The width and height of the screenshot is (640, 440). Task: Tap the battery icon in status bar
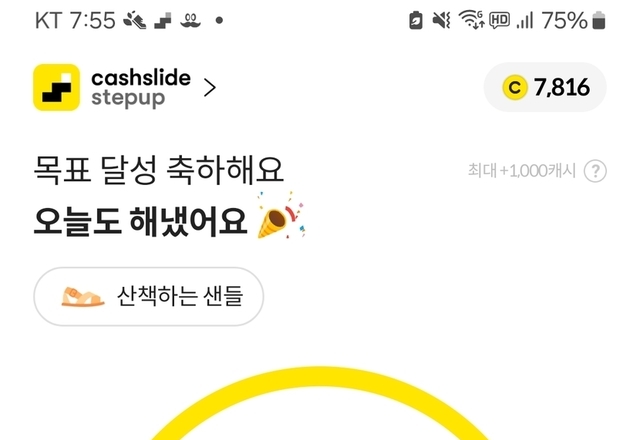point(598,20)
